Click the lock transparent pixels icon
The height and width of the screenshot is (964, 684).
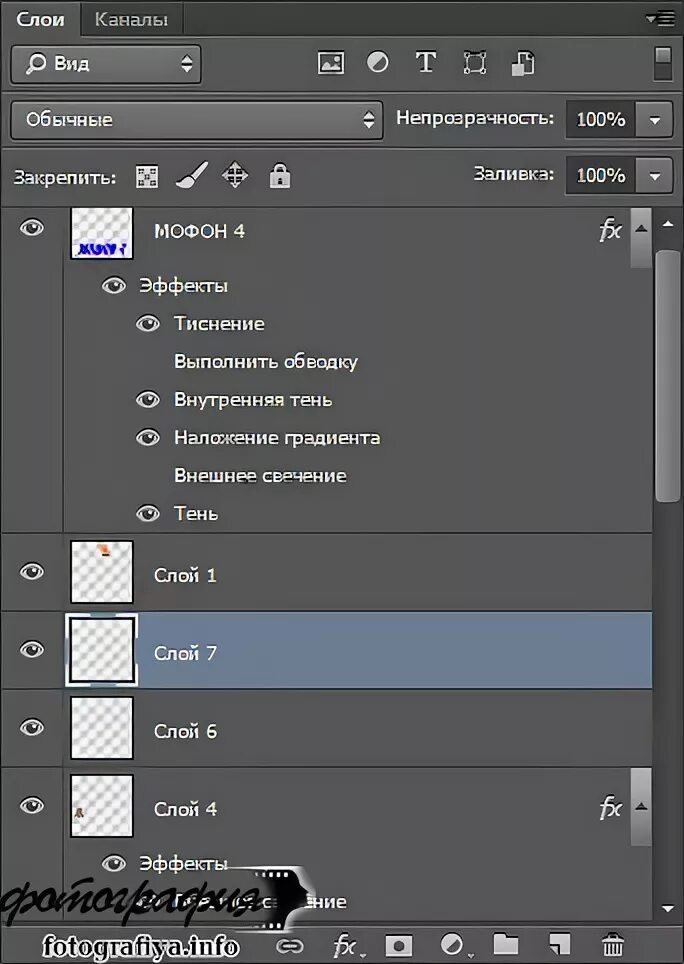coord(147,177)
